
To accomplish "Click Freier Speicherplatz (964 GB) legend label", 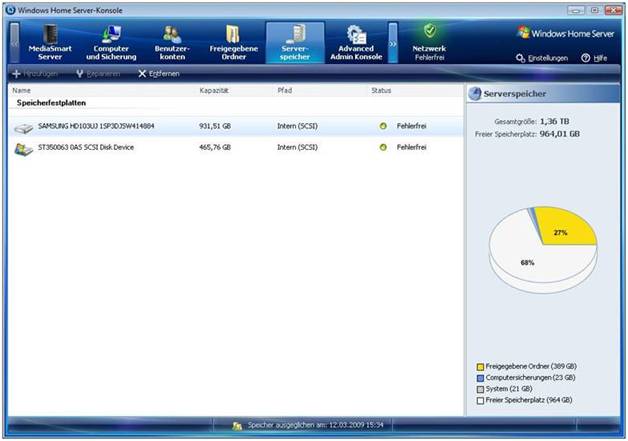I will coord(529,400).
